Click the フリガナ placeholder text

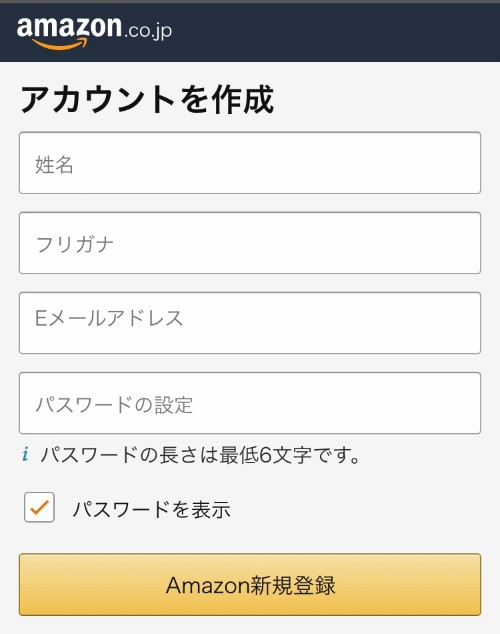(x=74, y=245)
